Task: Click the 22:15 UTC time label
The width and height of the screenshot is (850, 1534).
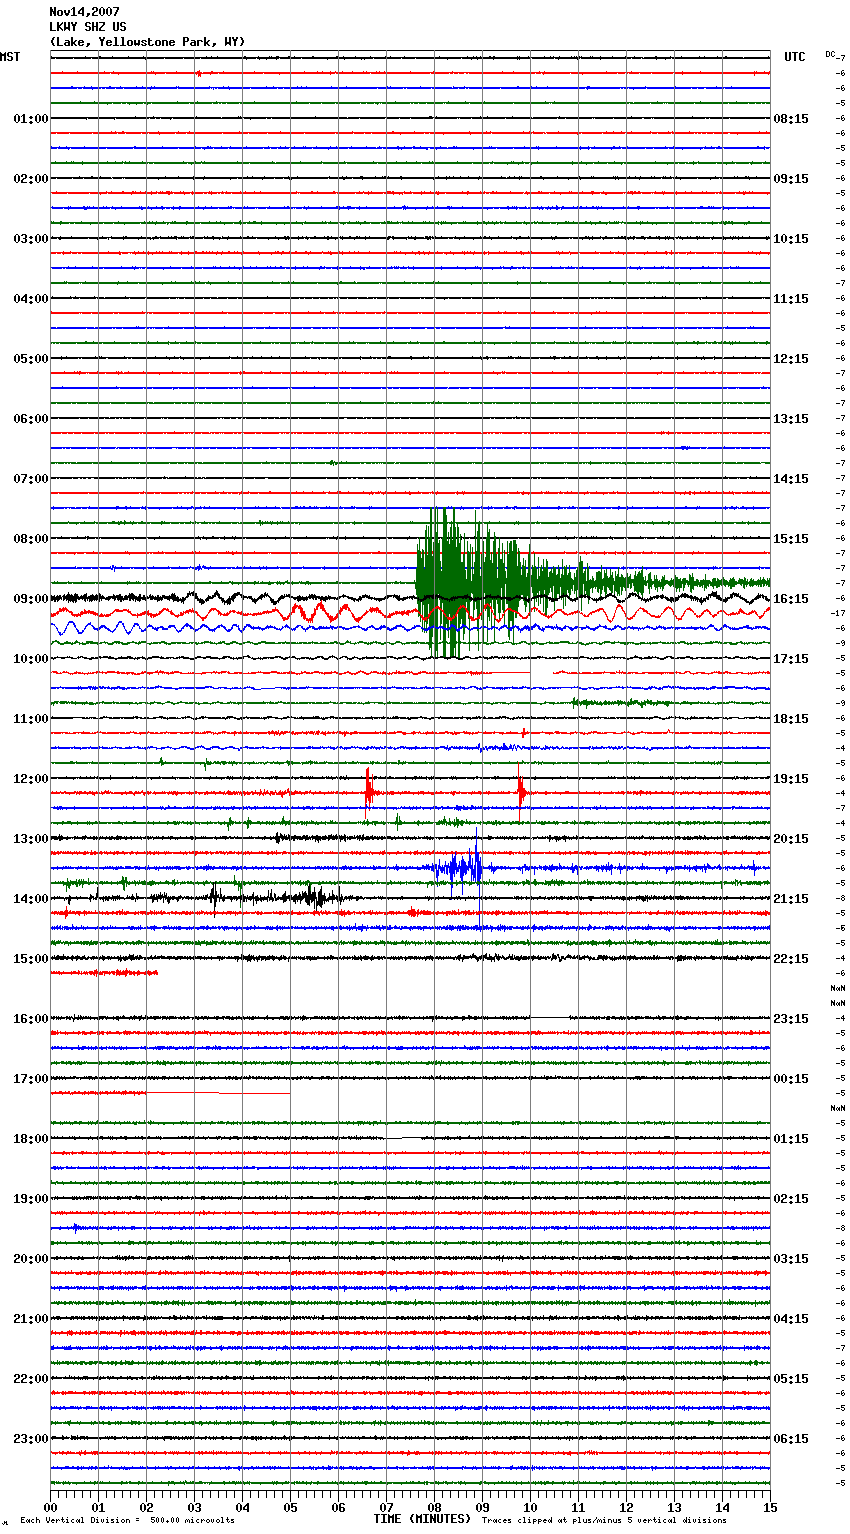Action: [x=791, y=959]
